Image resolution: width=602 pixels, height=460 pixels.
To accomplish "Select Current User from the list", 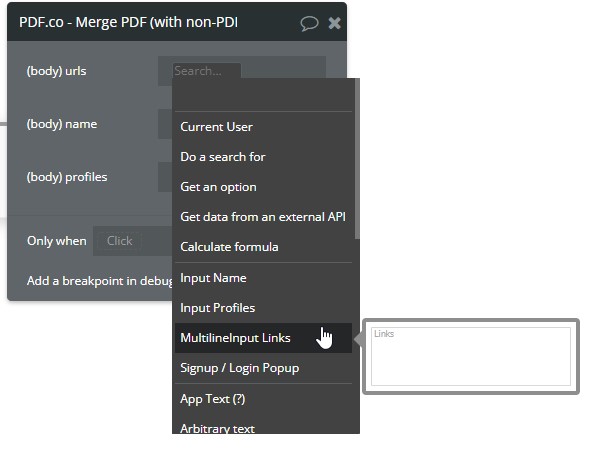I will [263, 127].
